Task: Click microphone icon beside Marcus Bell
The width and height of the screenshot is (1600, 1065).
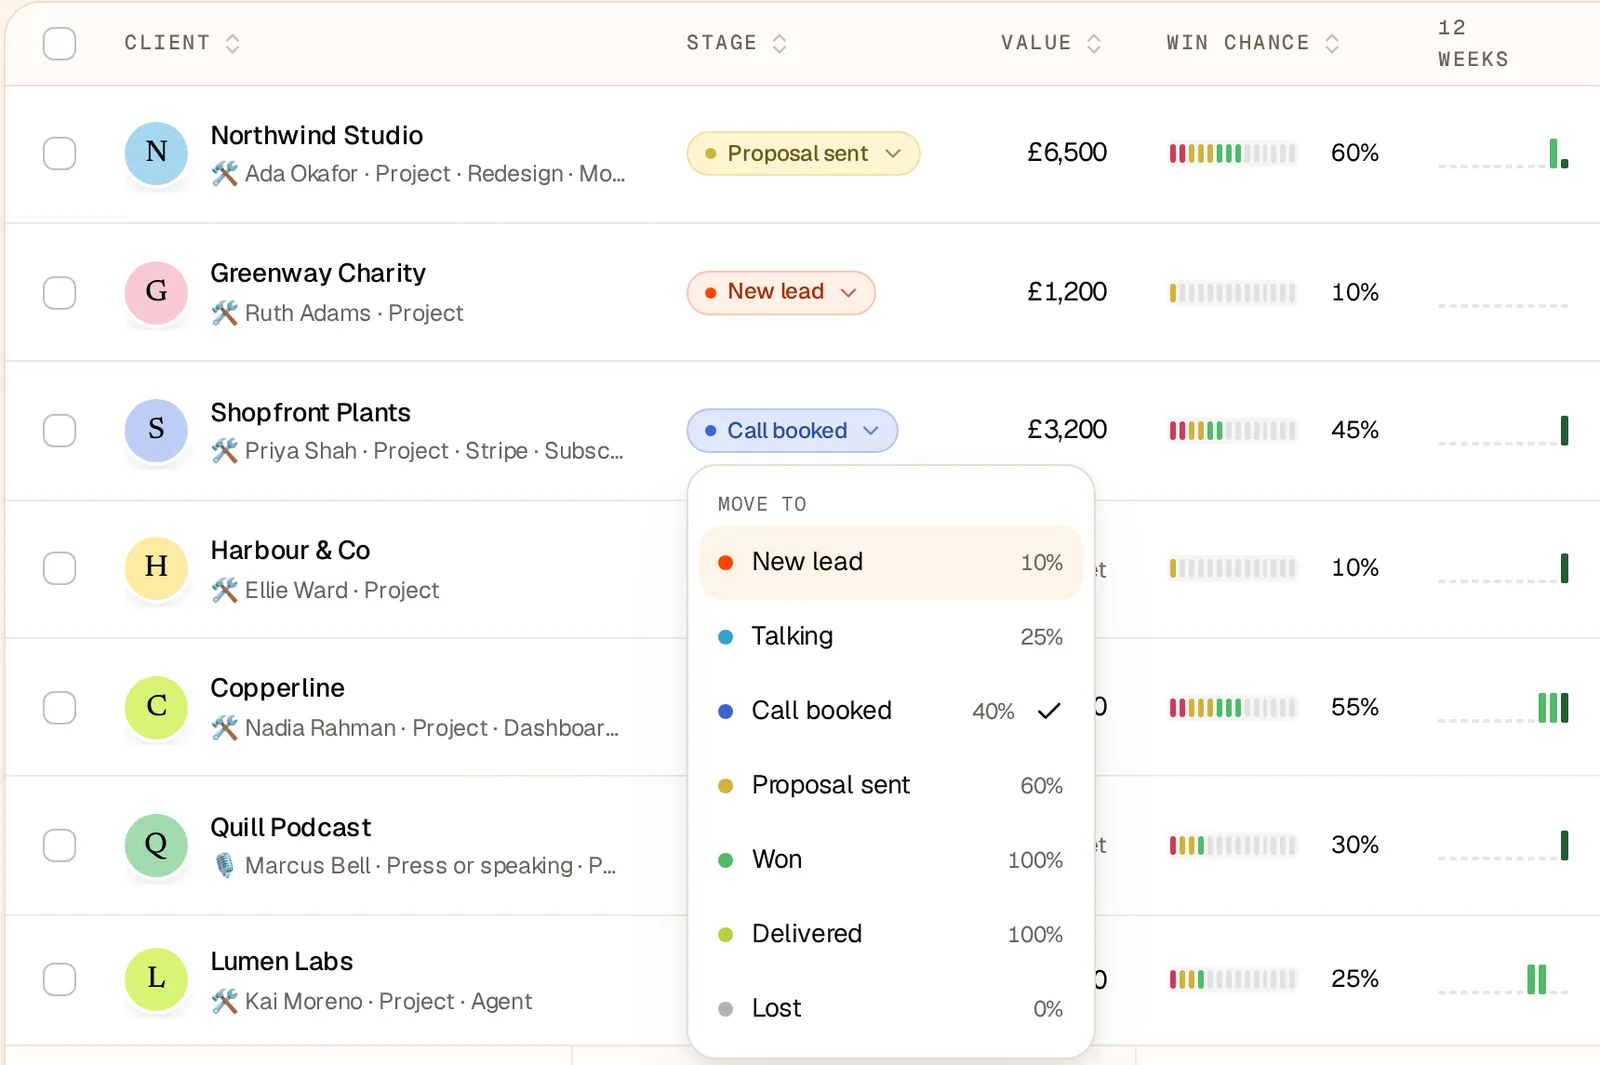Action: pos(225,865)
